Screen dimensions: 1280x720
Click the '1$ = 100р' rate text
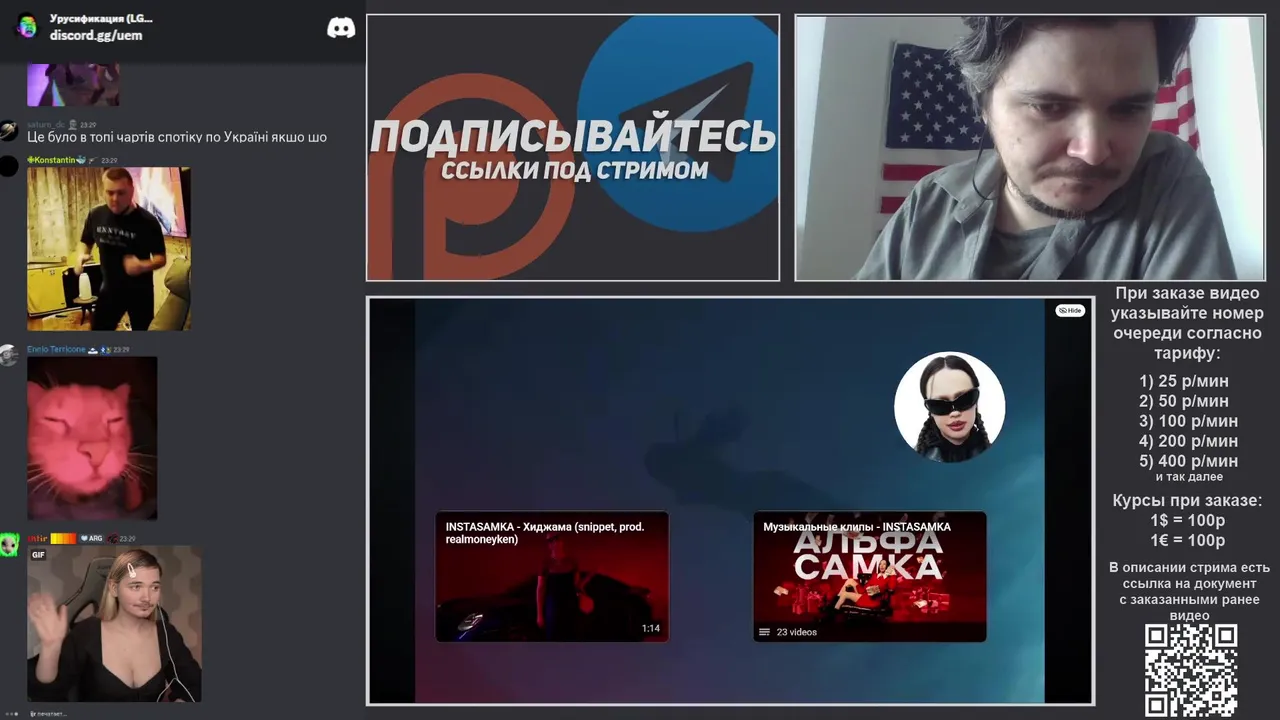(1188, 521)
